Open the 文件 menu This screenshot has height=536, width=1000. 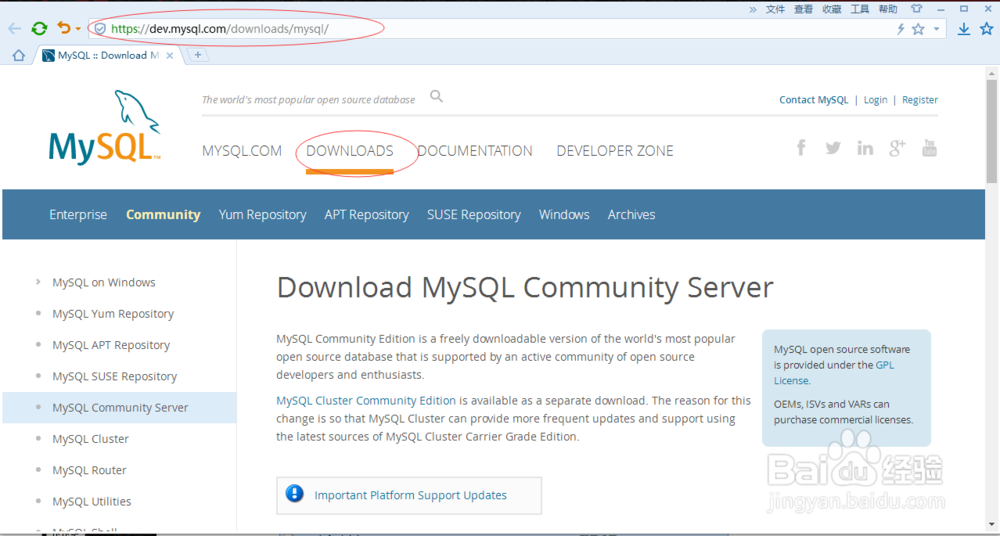pyautogui.click(x=775, y=9)
